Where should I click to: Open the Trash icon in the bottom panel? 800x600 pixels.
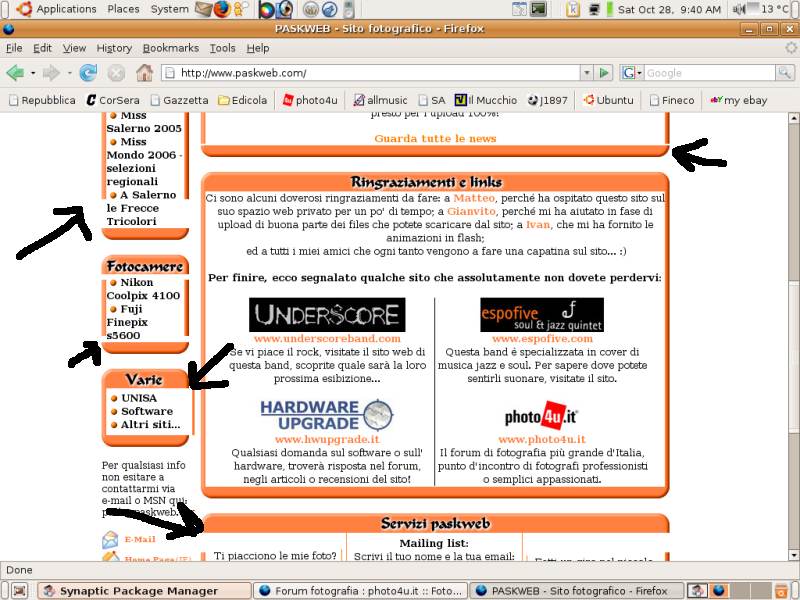pyautogui.click(x=781, y=591)
